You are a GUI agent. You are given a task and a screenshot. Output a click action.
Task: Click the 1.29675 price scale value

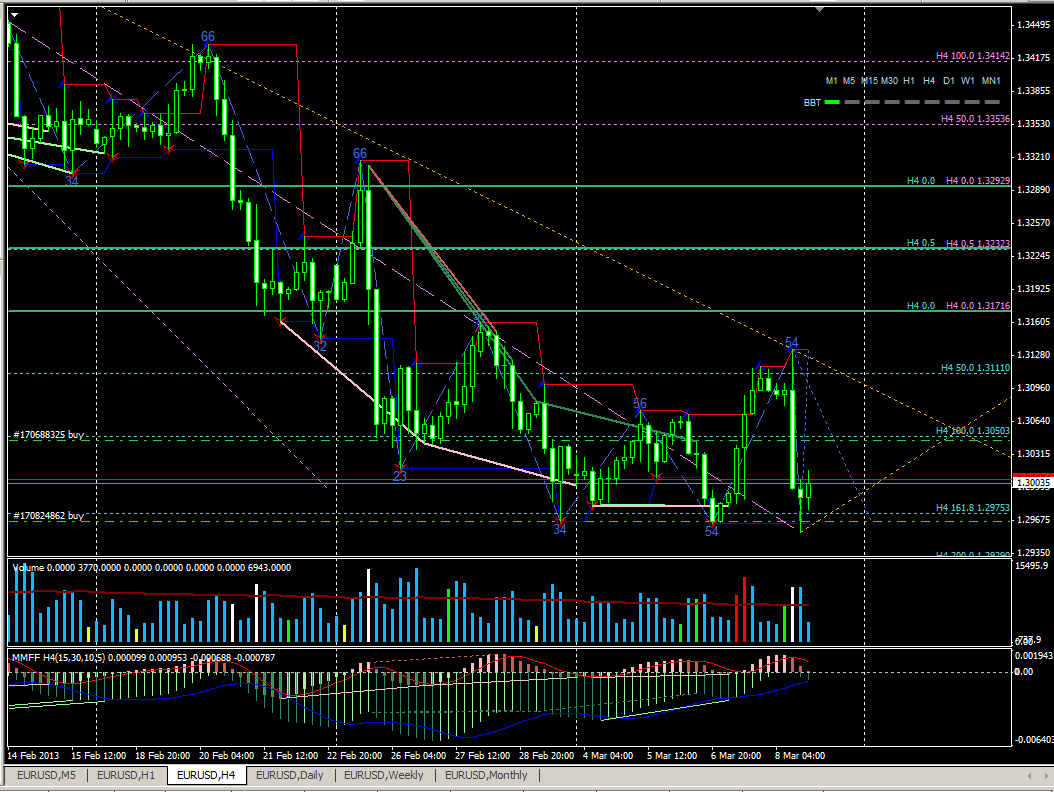point(1033,519)
